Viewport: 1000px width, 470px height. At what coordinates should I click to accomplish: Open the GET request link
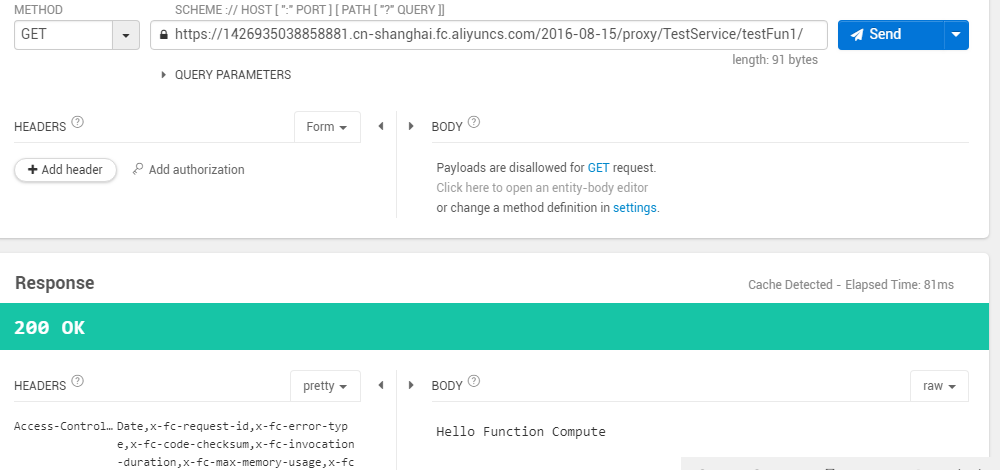pos(598,168)
